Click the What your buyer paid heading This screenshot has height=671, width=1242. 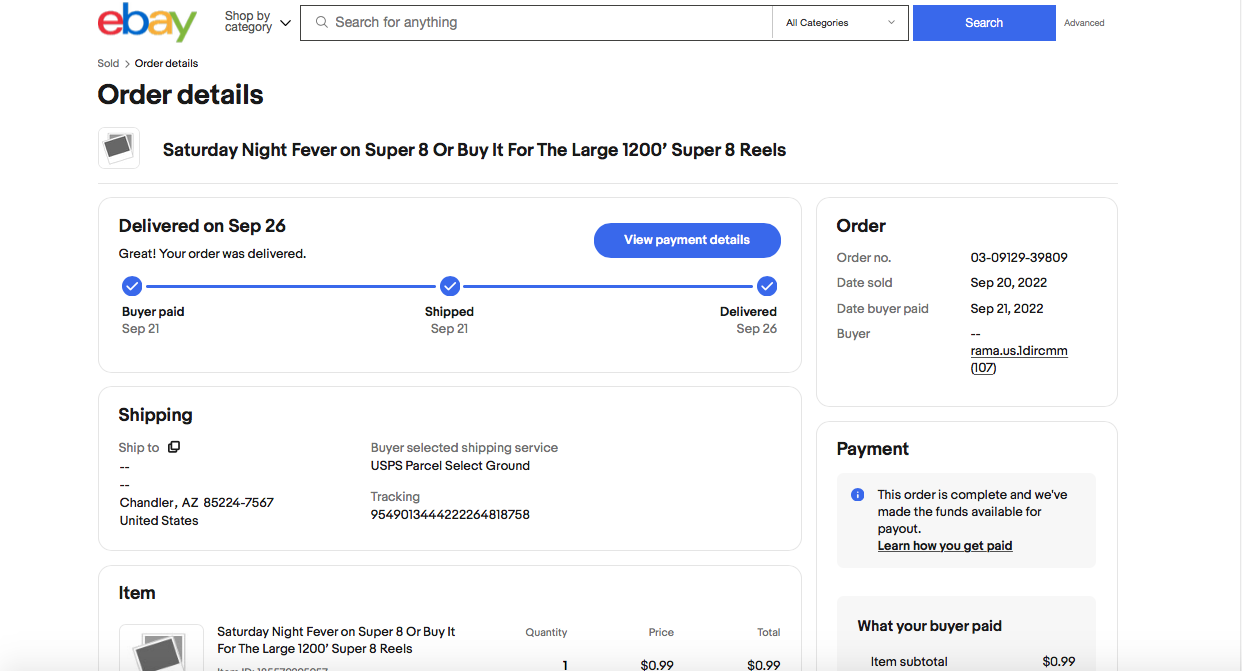tap(929, 626)
